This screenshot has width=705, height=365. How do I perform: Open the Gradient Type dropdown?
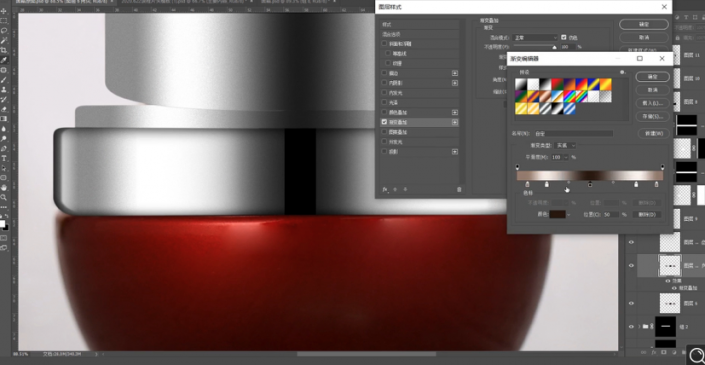pos(566,146)
